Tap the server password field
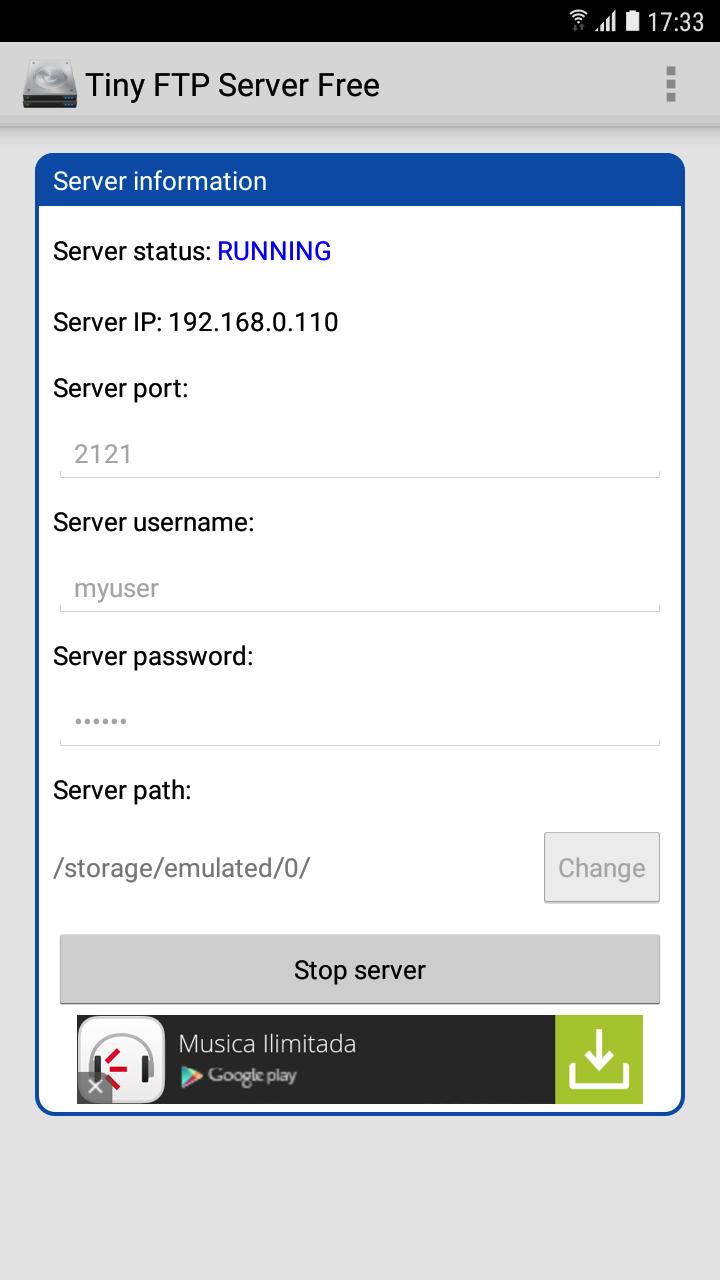Image resolution: width=720 pixels, height=1280 pixels. [x=360, y=722]
